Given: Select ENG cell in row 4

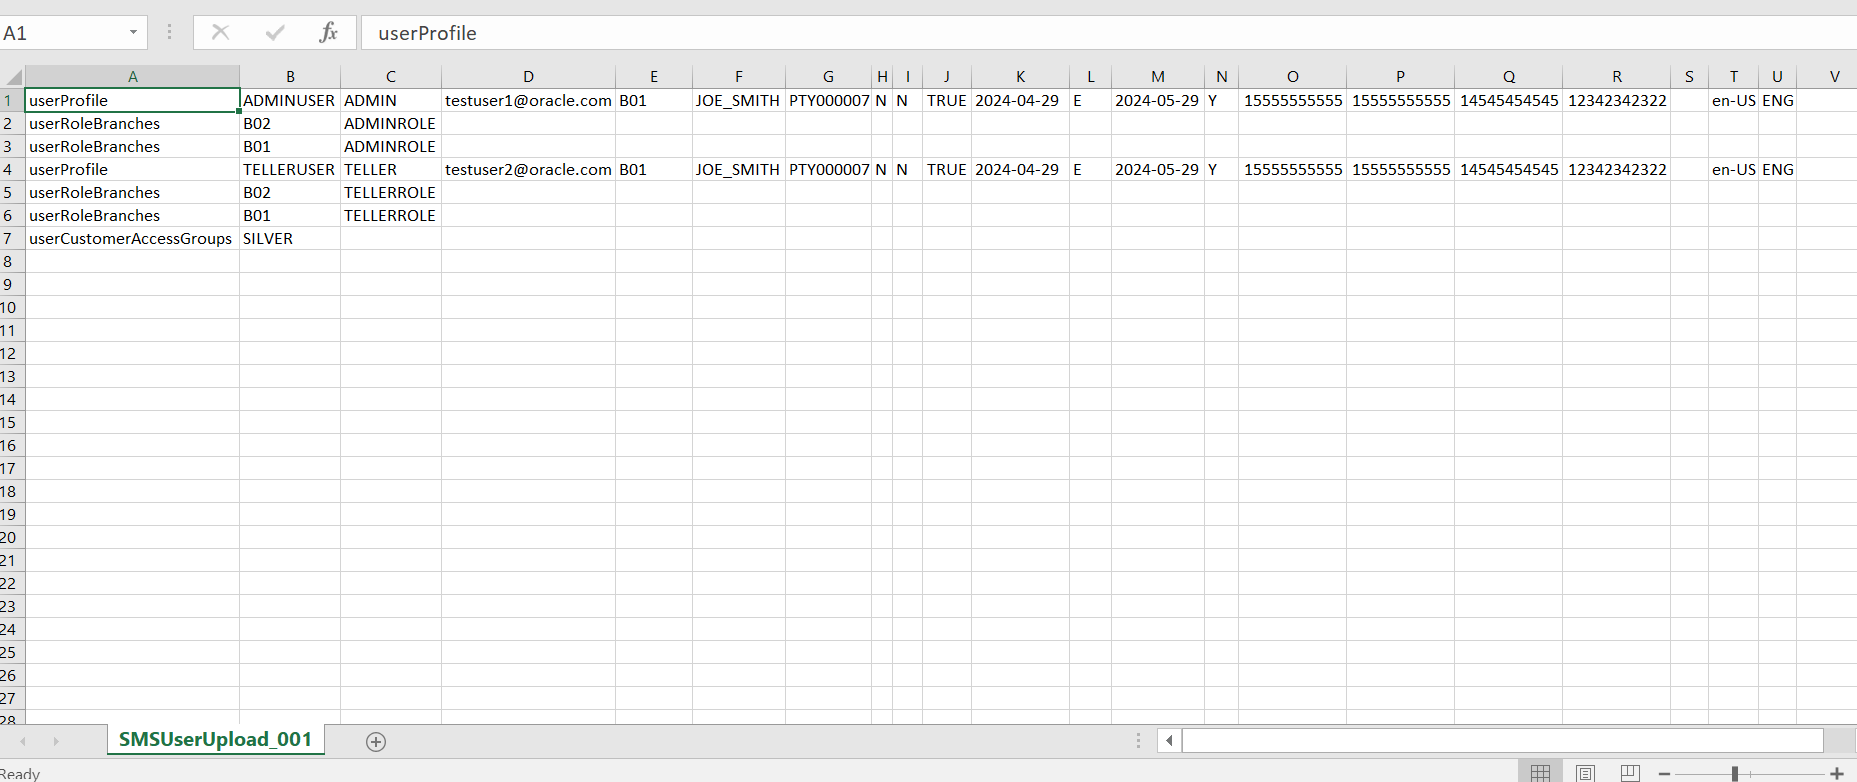Looking at the screenshot, I should pyautogui.click(x=1778, y=170).
